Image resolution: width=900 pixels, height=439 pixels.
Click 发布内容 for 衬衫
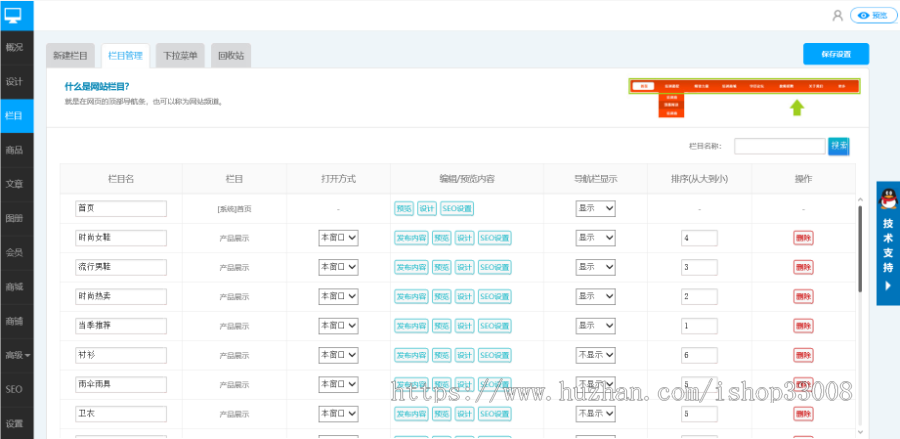tap(411, 355)
